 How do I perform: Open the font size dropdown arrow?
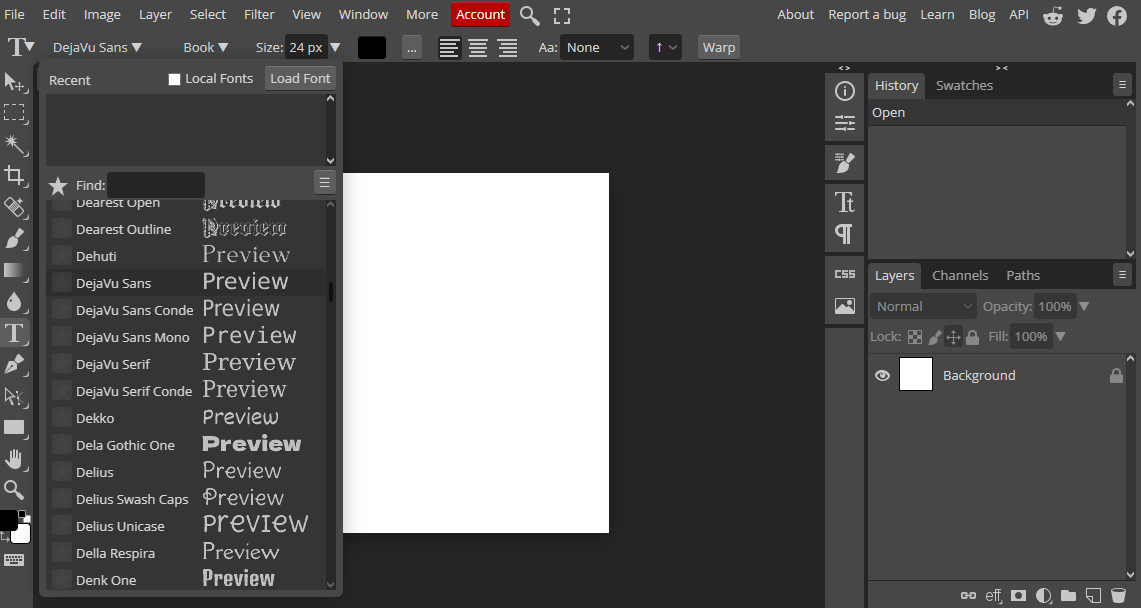pos(335,47)
